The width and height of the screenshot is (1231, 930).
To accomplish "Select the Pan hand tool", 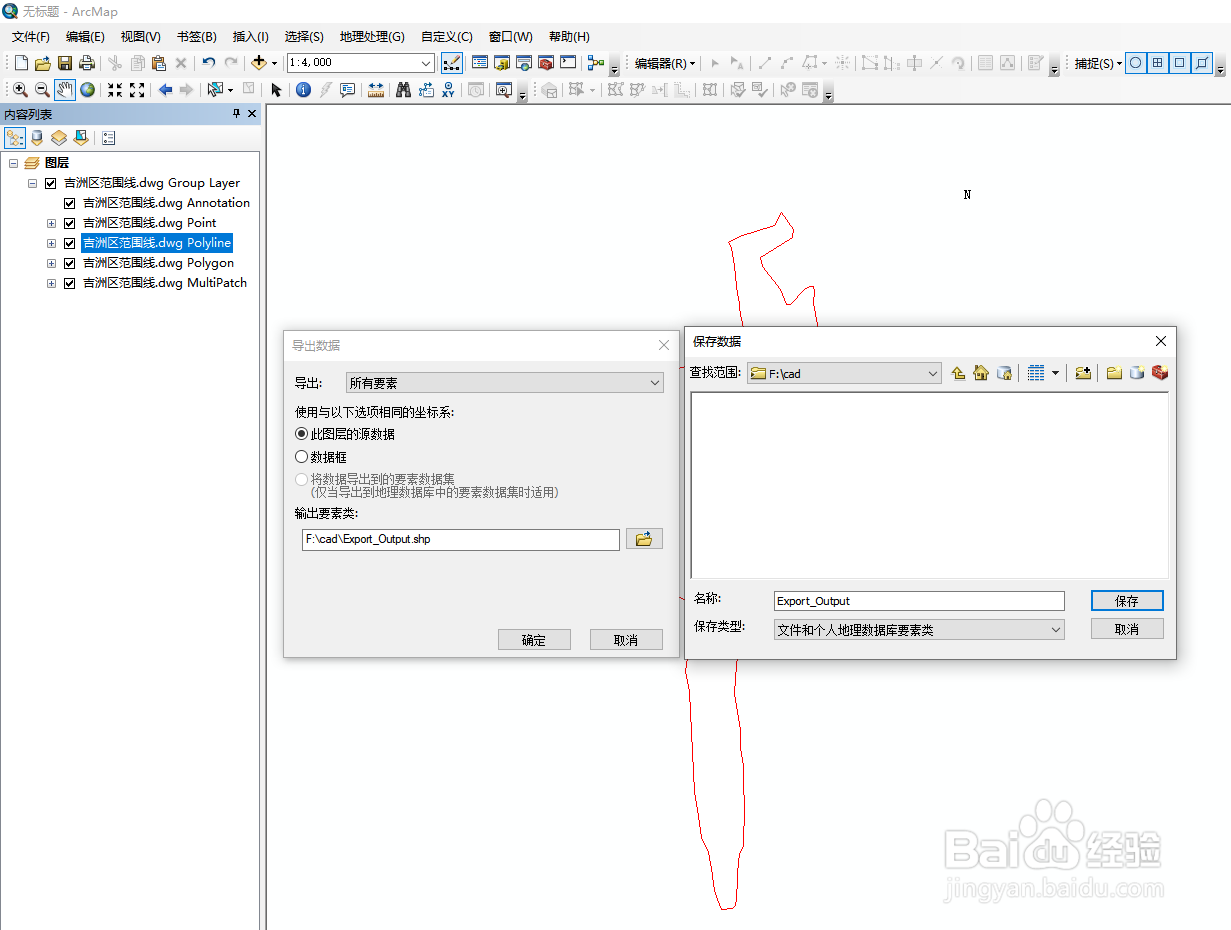I will click(x=65, y=90).
